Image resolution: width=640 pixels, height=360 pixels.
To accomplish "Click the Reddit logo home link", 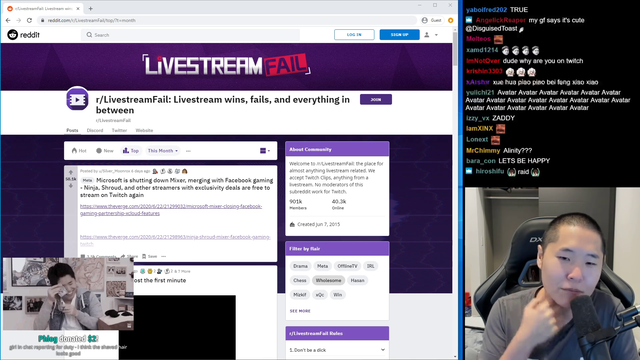I will point(23,35).
